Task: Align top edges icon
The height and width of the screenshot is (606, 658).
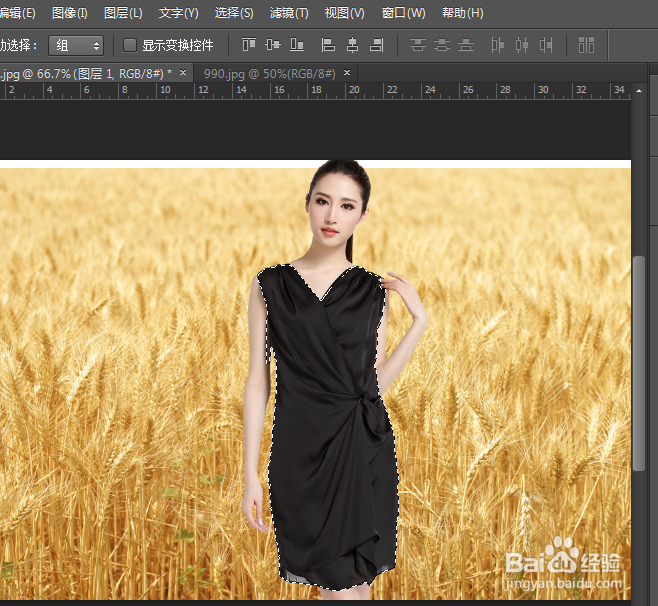Action: [x=249, y=44]
